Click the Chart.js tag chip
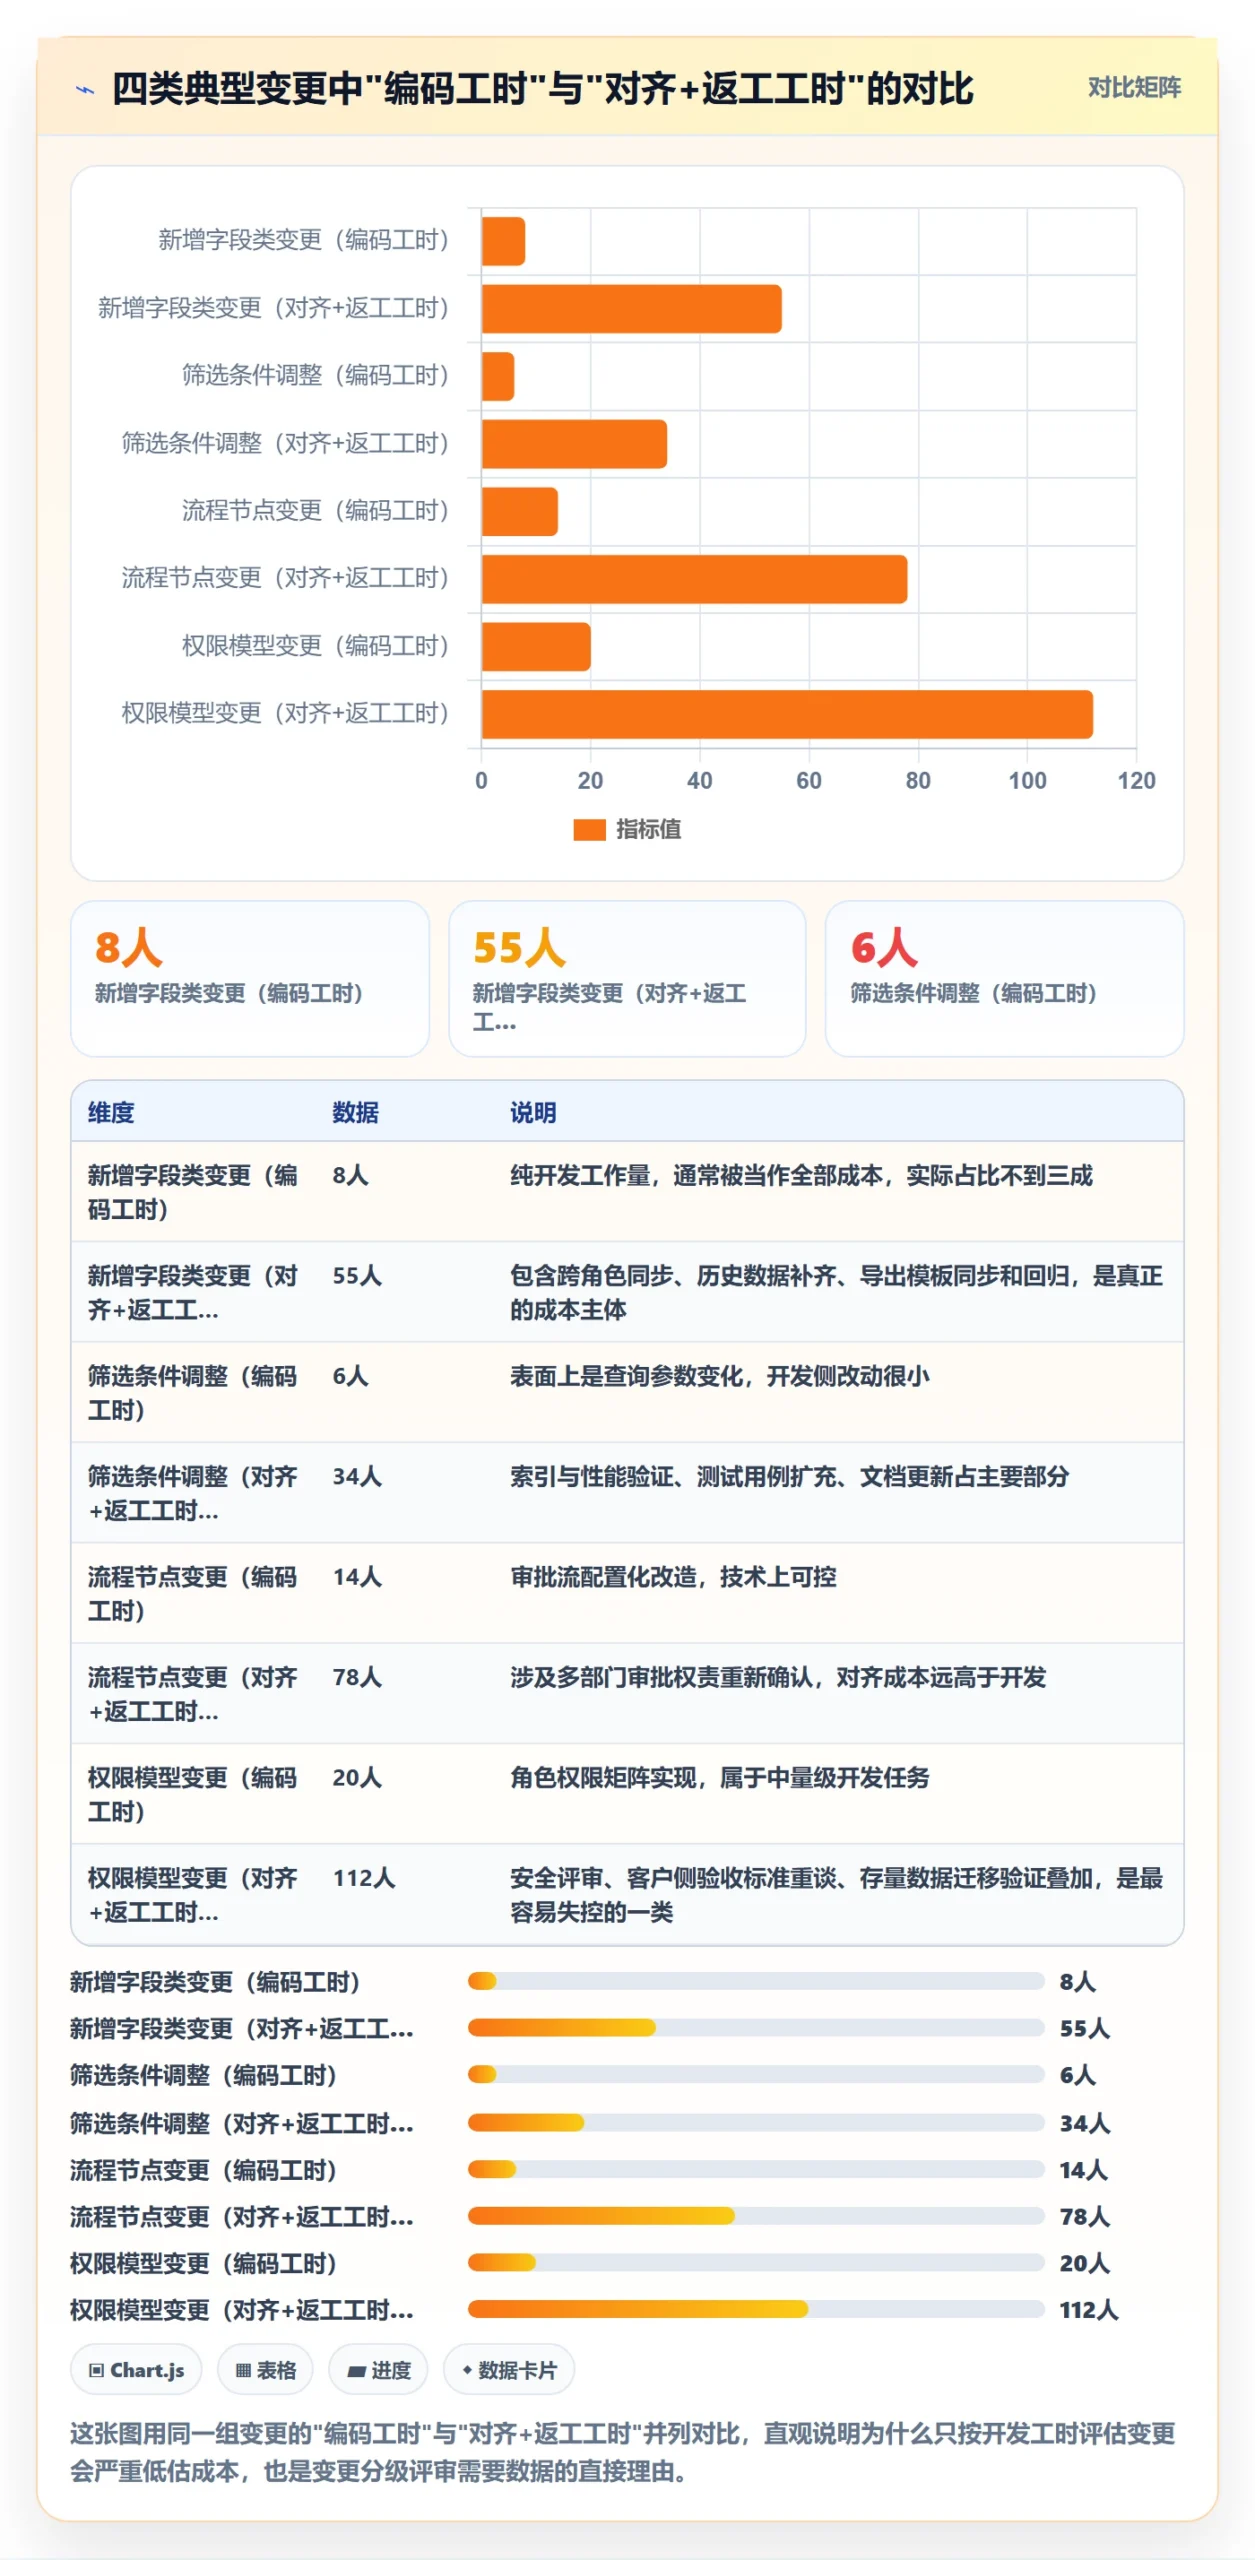The width and height of the screenshot is (1255, 2560). tap(136, 2369)
